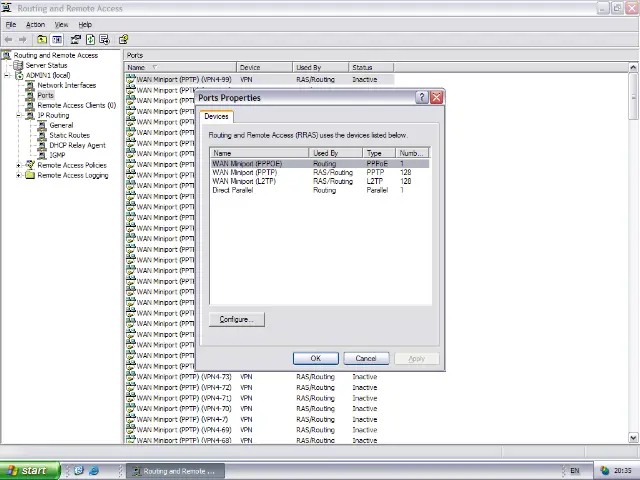Click the ports list scrollbar thumb
The height and width of the screenshot is (480, 640).
point(633,96)
